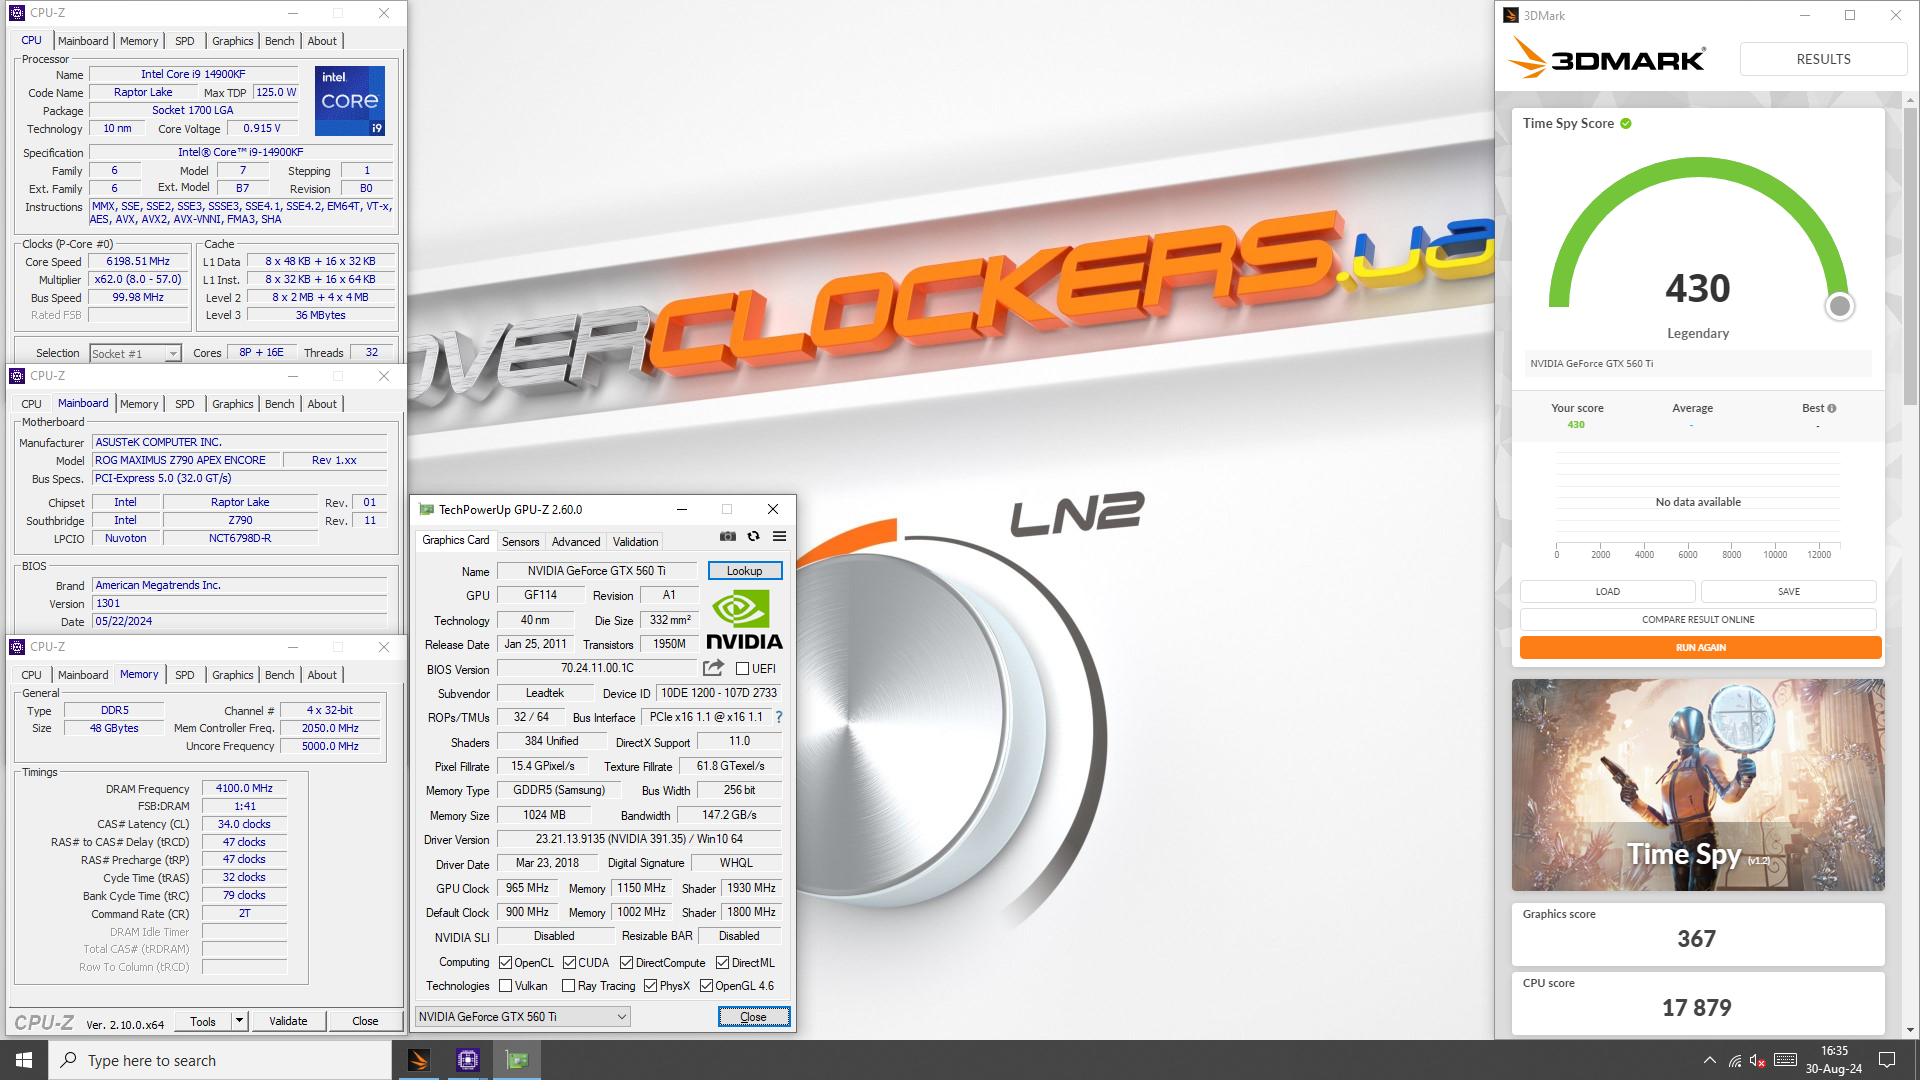The width and height of the screenshot is (1920, 1080).
Task: Toggle the PhysX checkbox
Action: pyautogui.click(x=650, y=986)
